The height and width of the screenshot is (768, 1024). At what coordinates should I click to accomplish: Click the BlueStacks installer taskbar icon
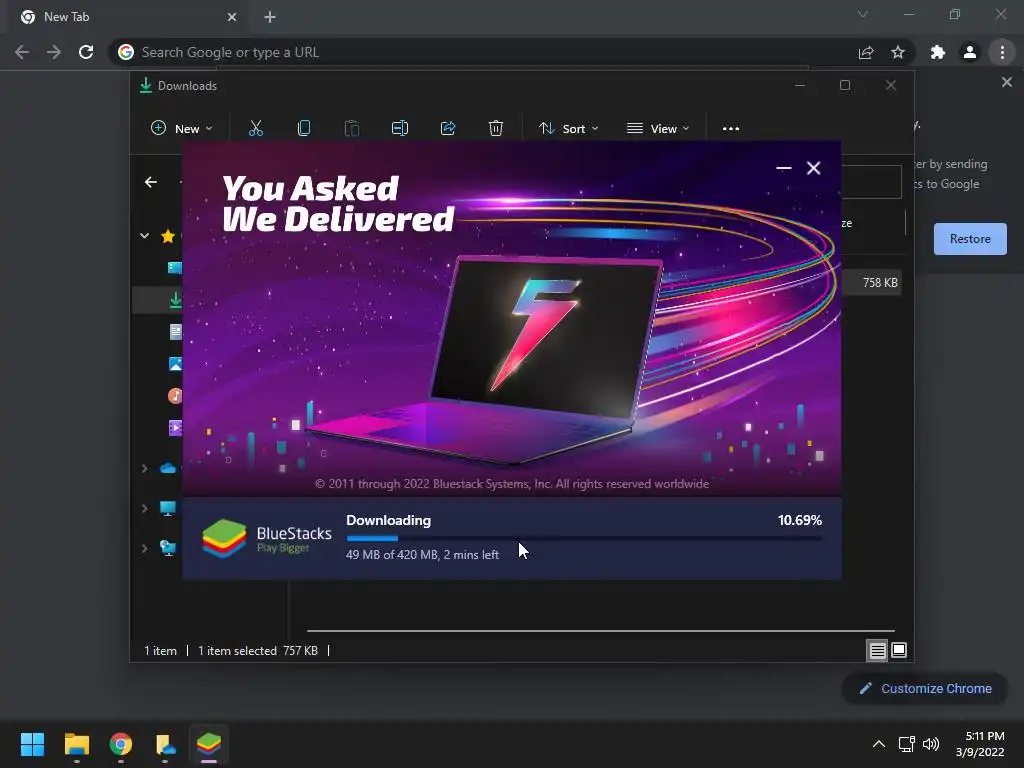pyautogui.click(x=209, y=744)
